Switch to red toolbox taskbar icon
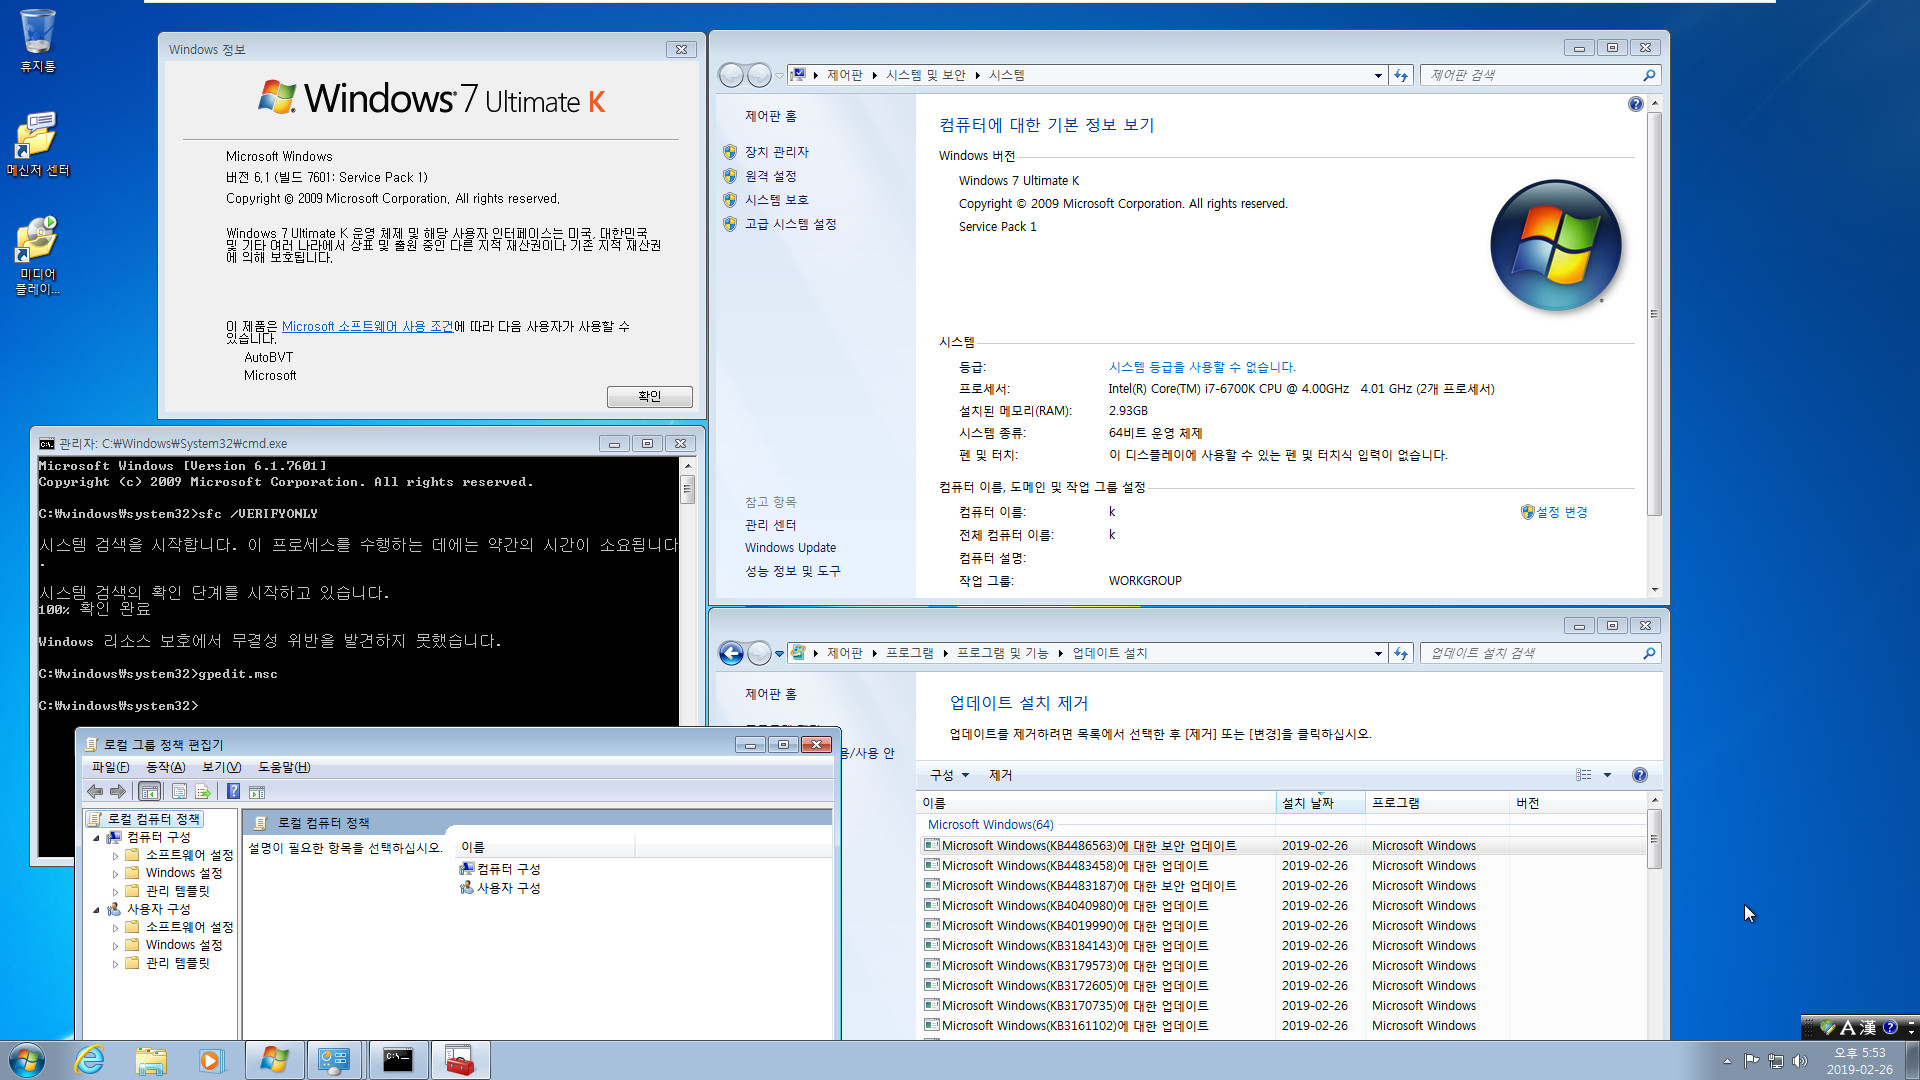This screenshot has width=1920, height=1080. point(460,1060)
